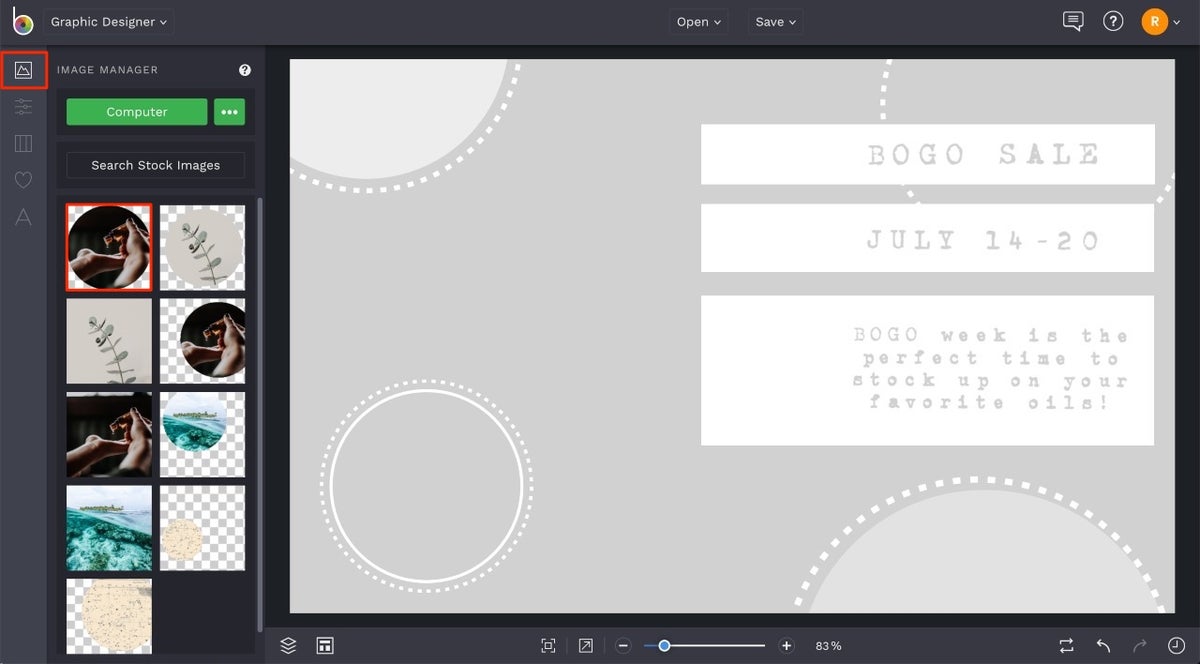Open the edit history clock icon
The image size is (1200, 664).
click(1176, 645)
